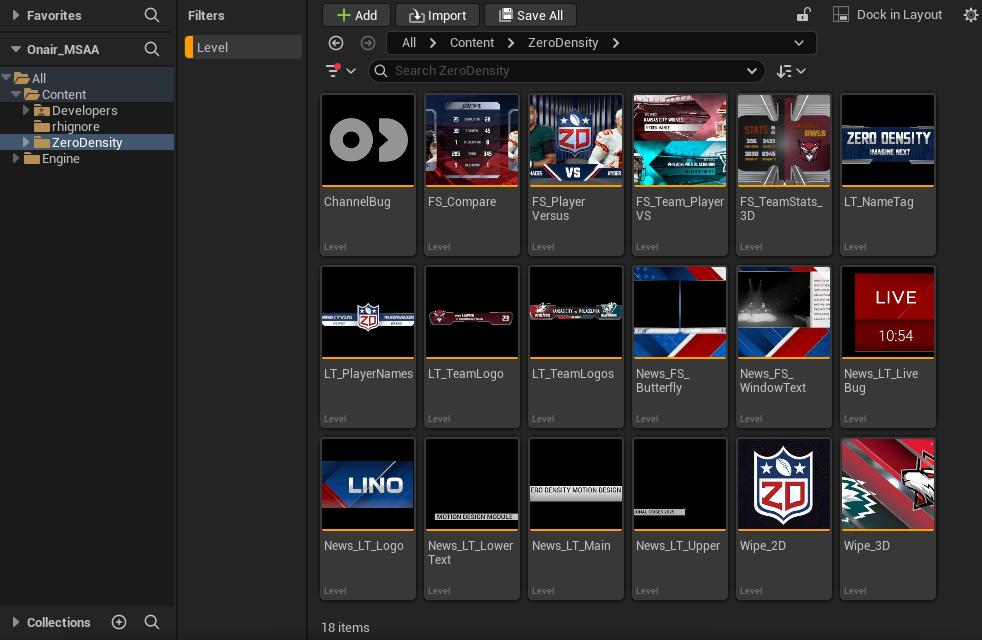Click the lock icon next to Dock in Layout
Screen dimensions: 982x640
point(803,15)
